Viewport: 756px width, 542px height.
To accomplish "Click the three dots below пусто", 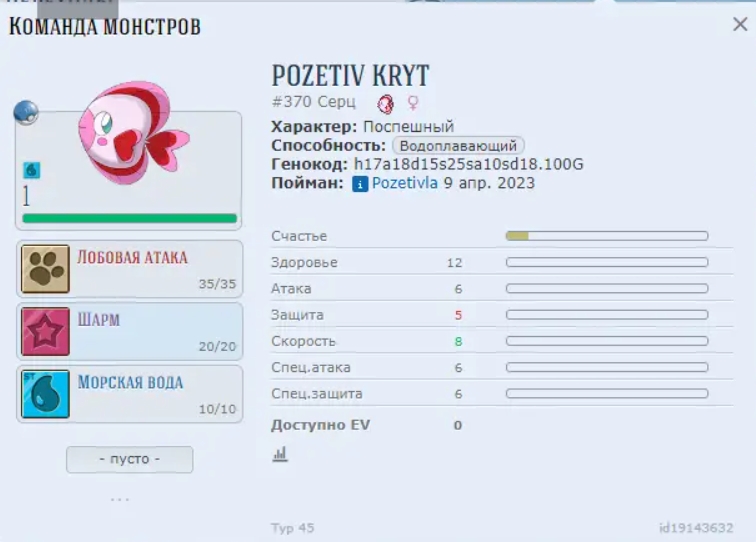I will tap(120, 500).
